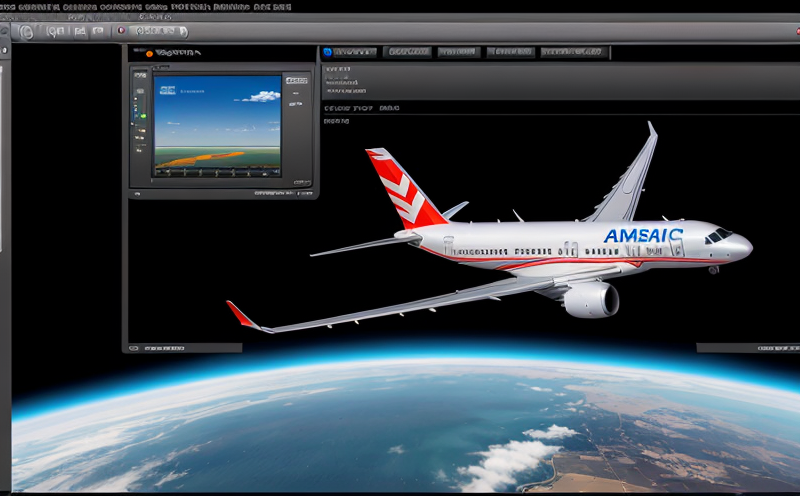Viewport: 800px width, 496px height.
Task: Click the small round icon in the left sidebar strip
Action: pyautogui.click(x=5, y=50)
